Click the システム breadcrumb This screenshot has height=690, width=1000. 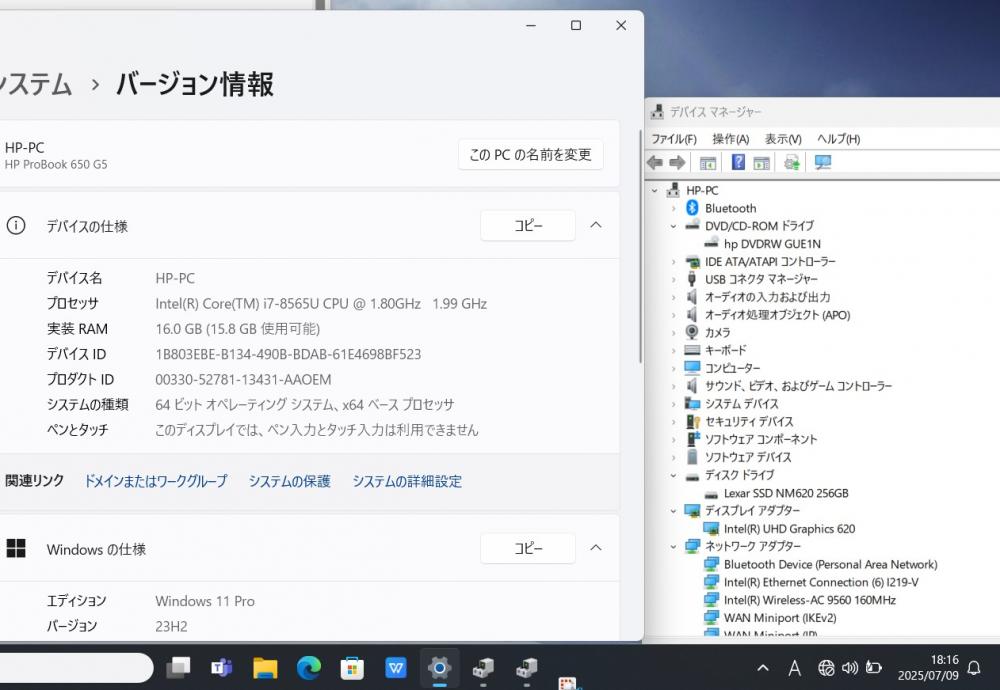[36, 84]
